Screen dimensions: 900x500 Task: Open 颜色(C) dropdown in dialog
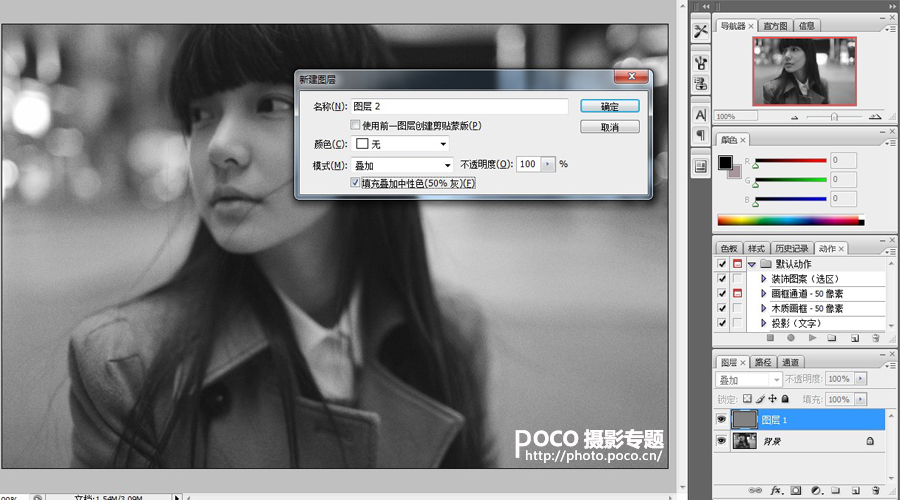coord(400,144)
